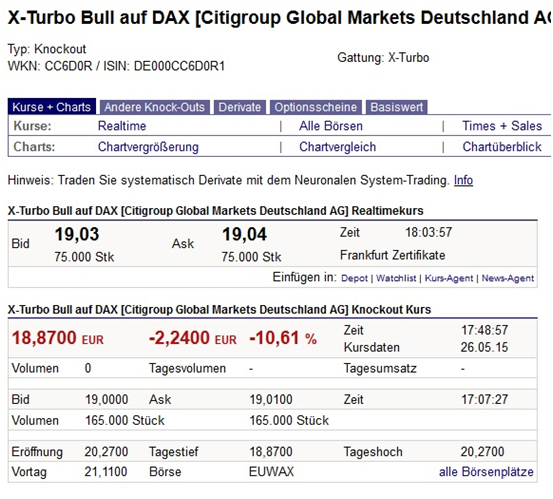Click the realtime time 18:03:57
This screenshot has height=499, width=553.
point(429,232)
